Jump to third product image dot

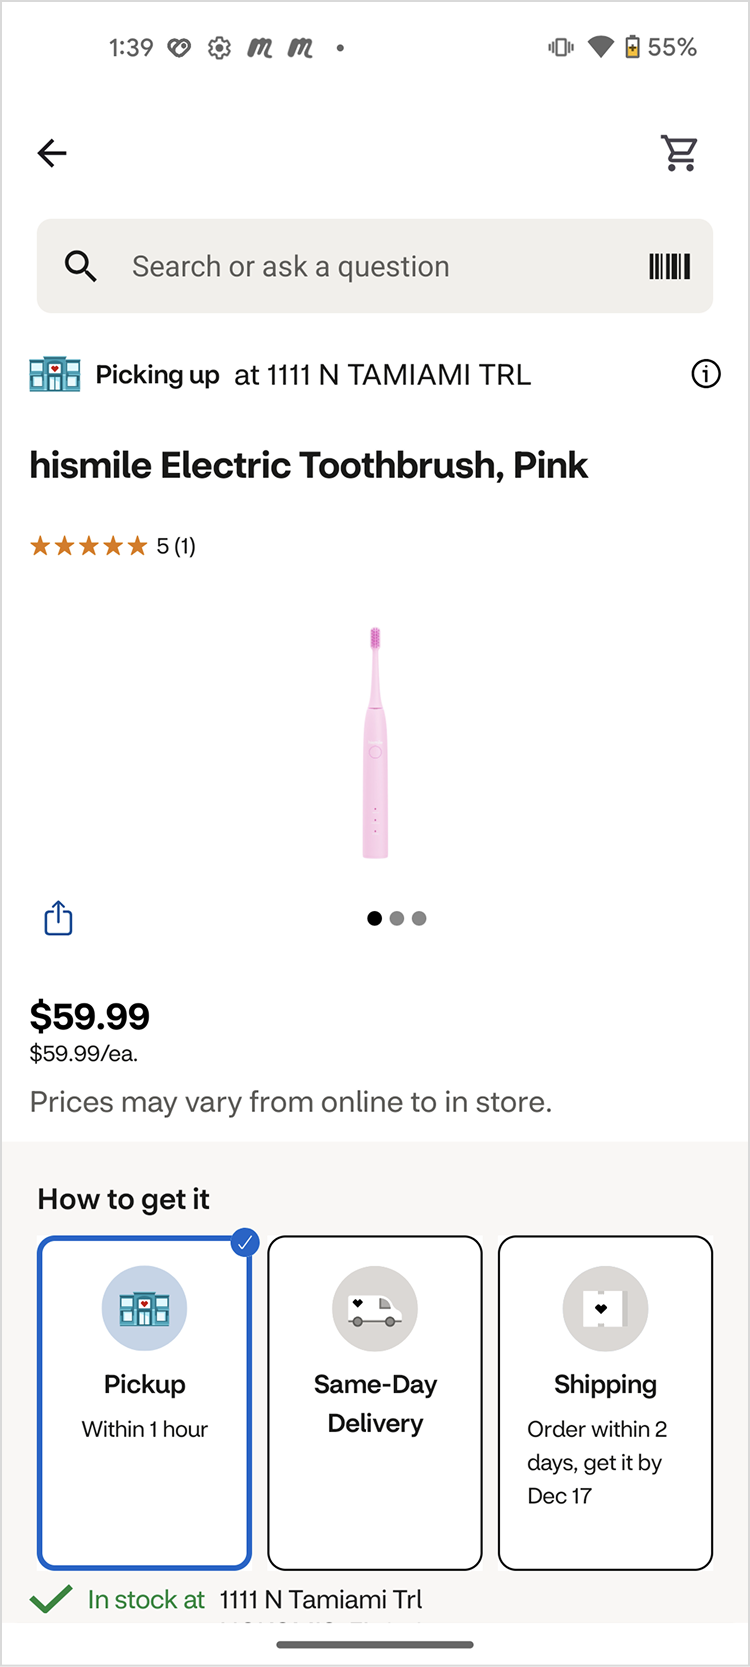[x=419, y=918]
